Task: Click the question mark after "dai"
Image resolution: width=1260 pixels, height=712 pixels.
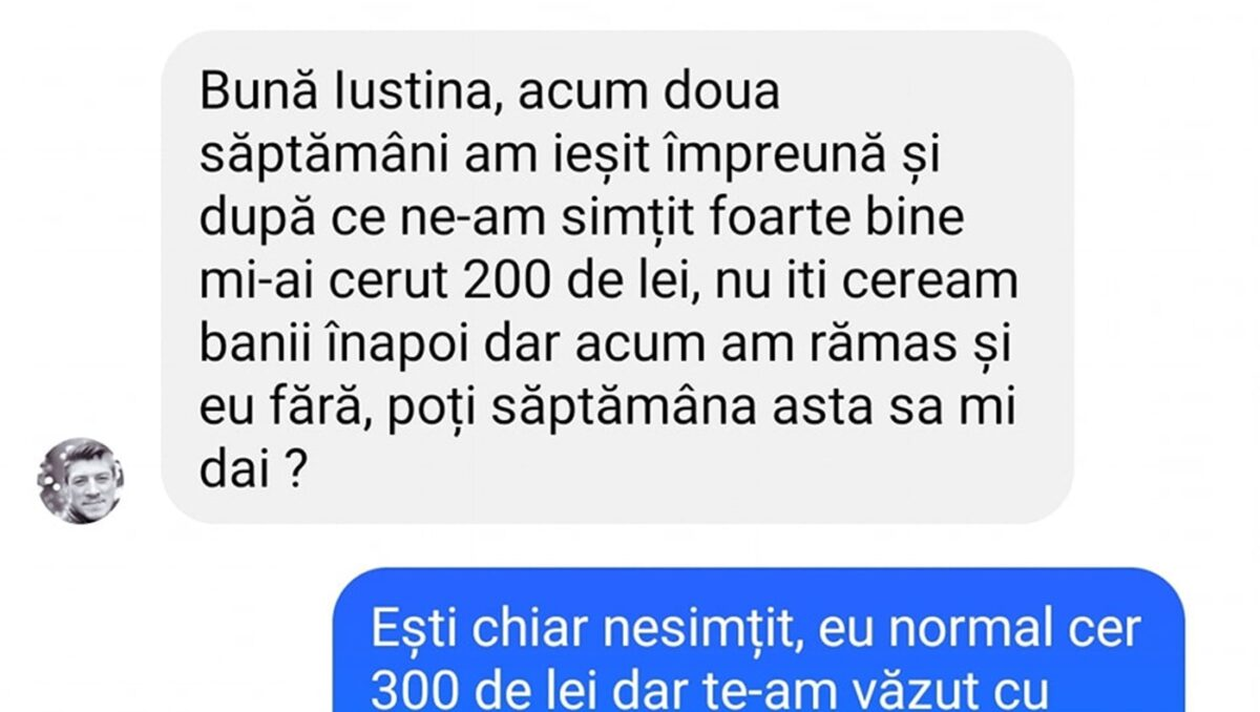Action: [x=294, y=472]
